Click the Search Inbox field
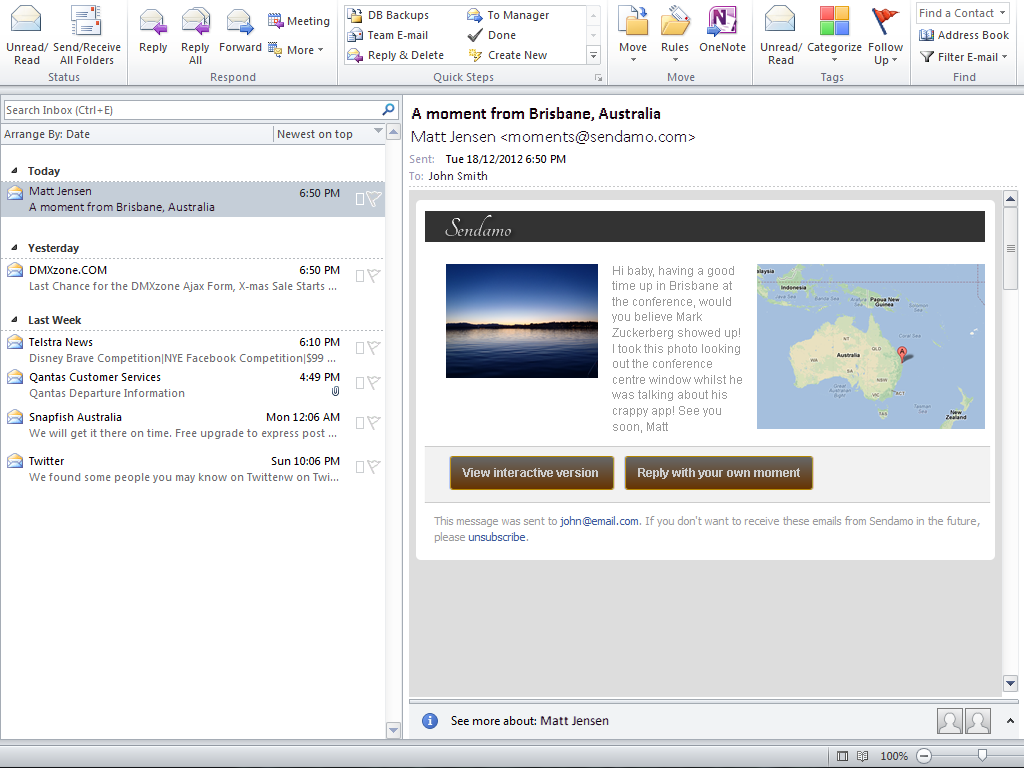 click(190, 110)
